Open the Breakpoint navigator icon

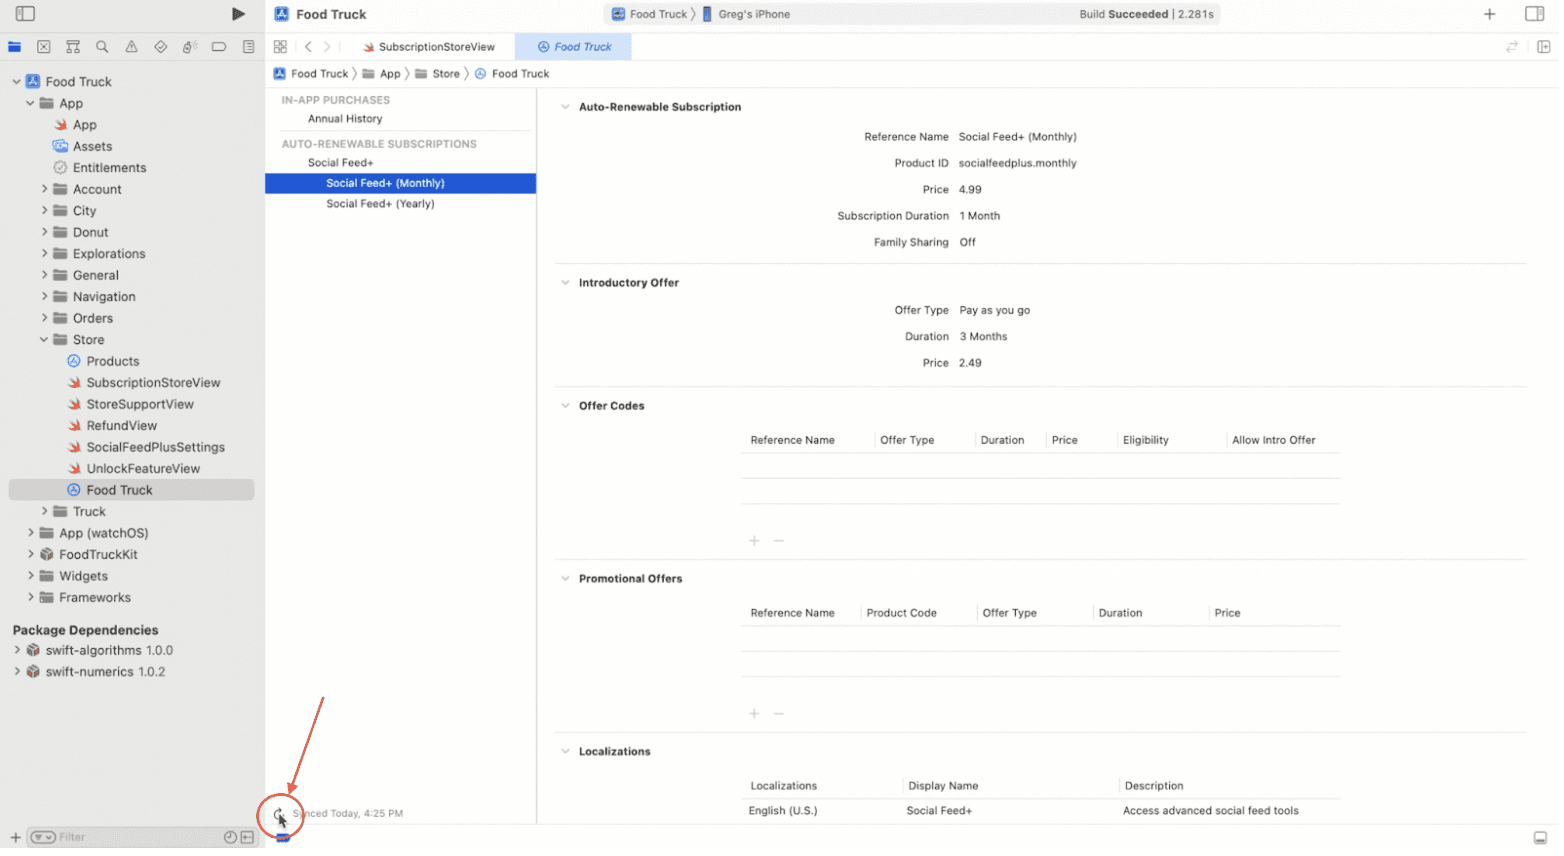[219, 46]
